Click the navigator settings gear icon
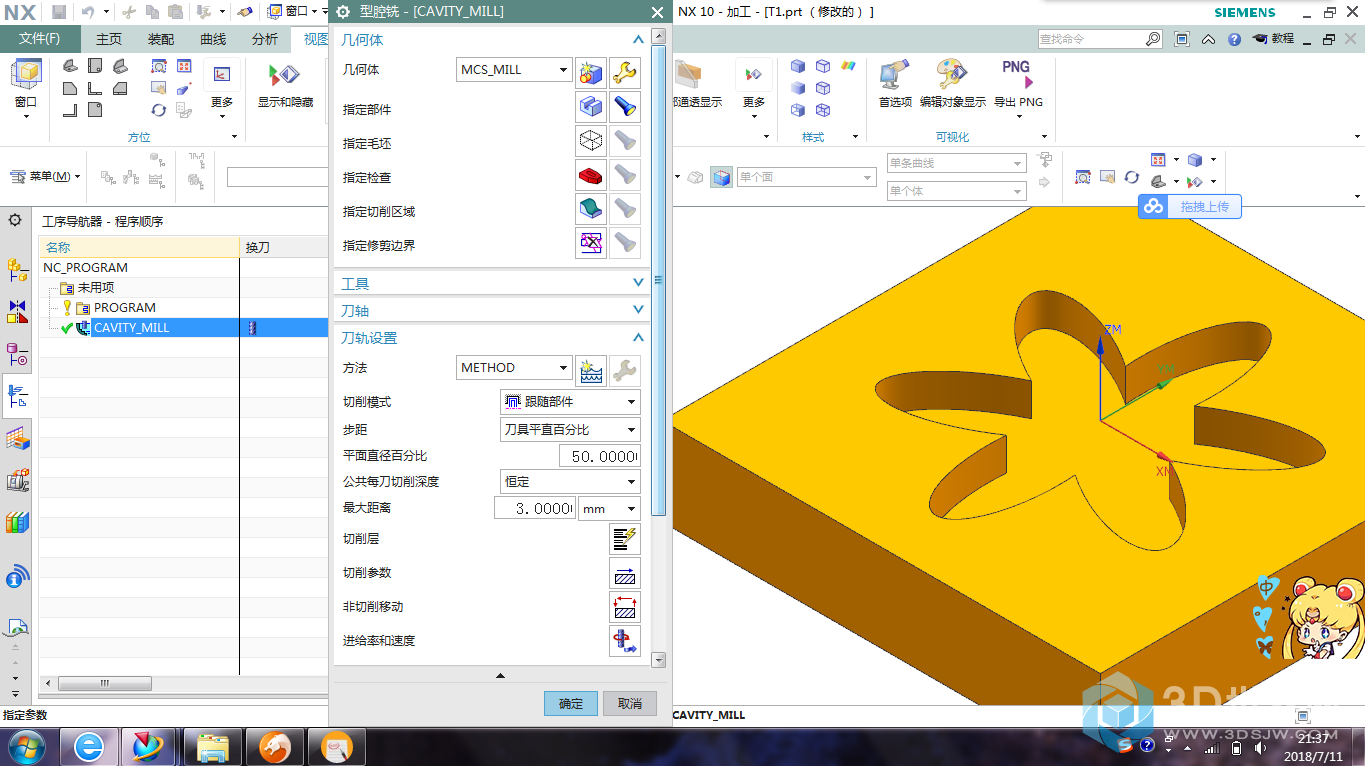1365x766 pixels. [x=15, y=220]
